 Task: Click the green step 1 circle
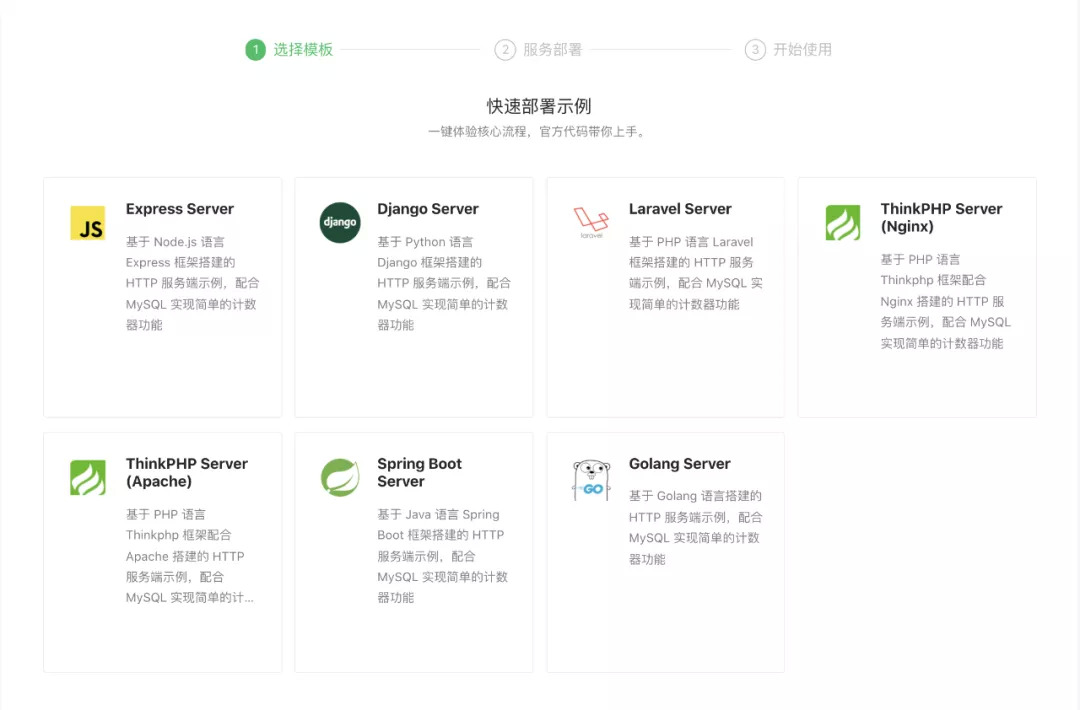tap(256, 50)
